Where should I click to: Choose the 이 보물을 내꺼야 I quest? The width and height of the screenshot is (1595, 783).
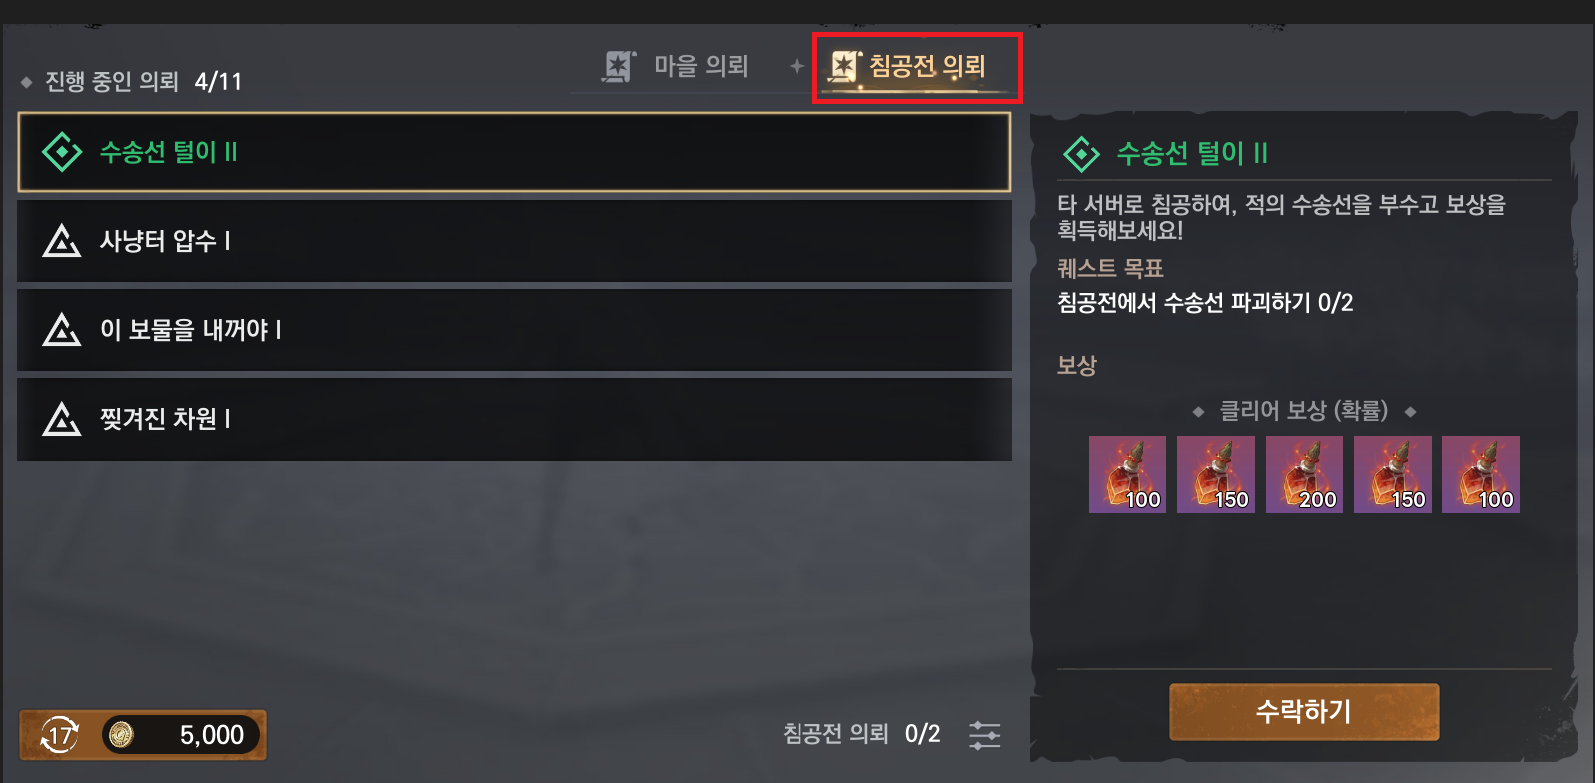click(514, 330)
